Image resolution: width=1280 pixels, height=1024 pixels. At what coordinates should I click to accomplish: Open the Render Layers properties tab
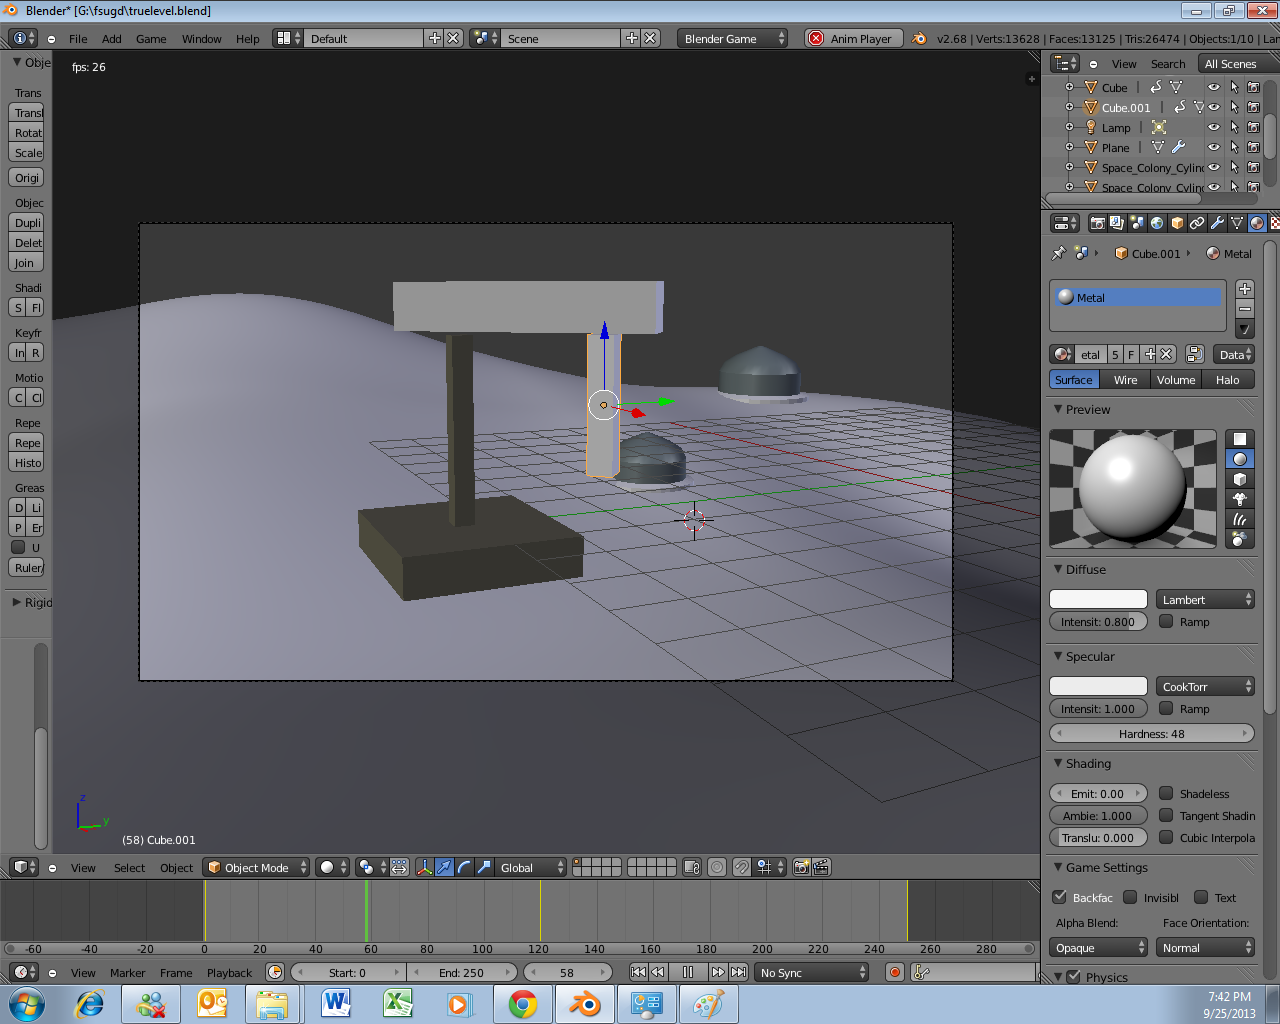click(x=1117, y=223)
